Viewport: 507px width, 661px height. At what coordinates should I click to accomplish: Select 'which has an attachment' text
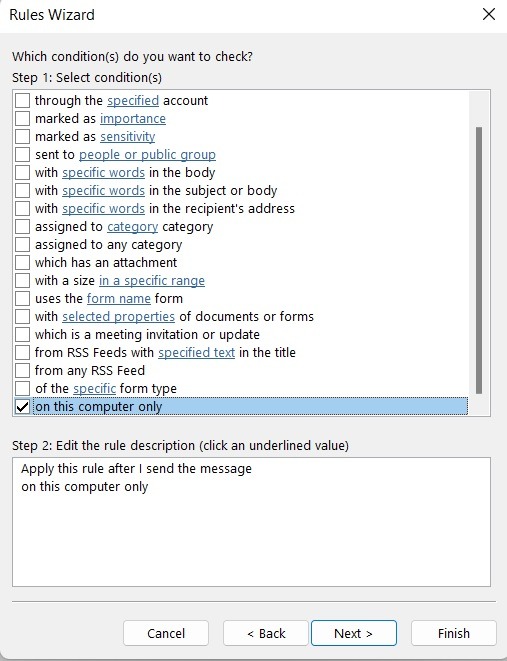pos(106,263)
